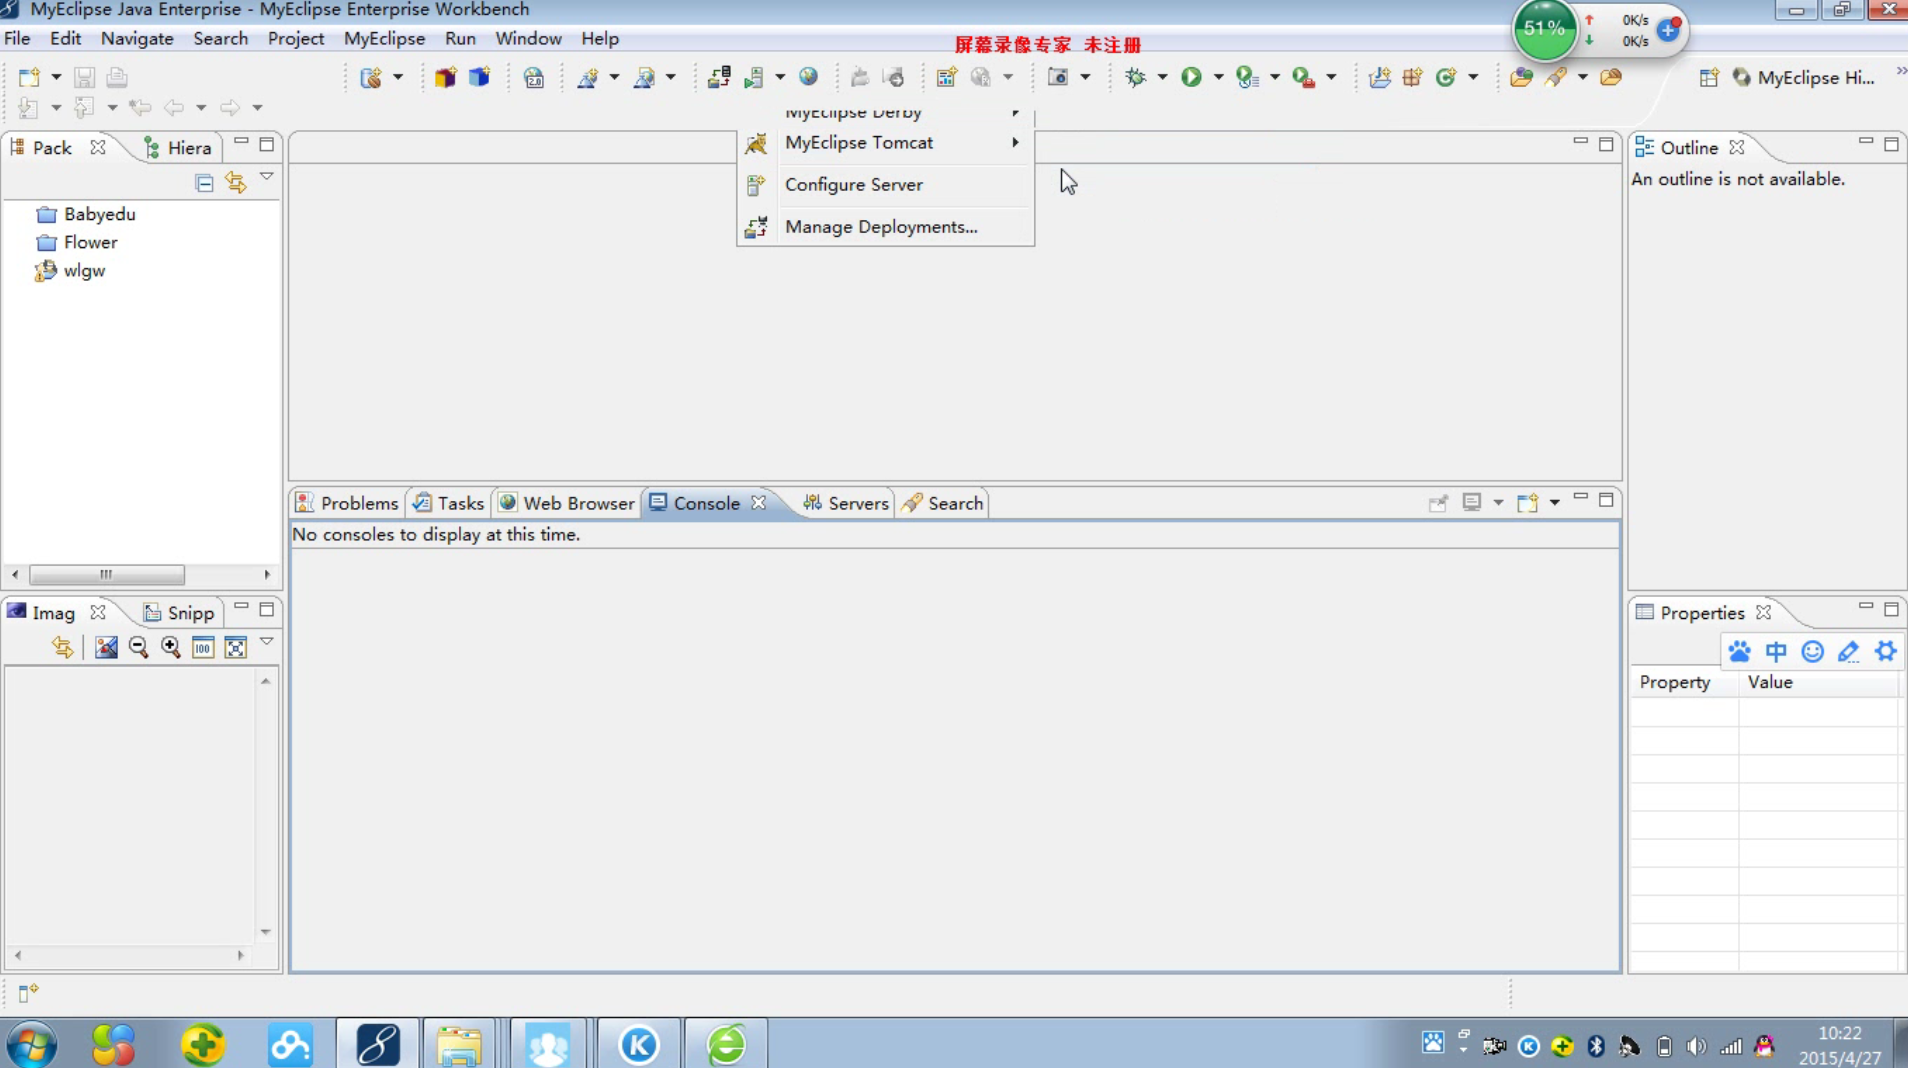This screenshot has height=1068, width=1908.
Task: Click the Pin Console icon
Action: 1438,503
